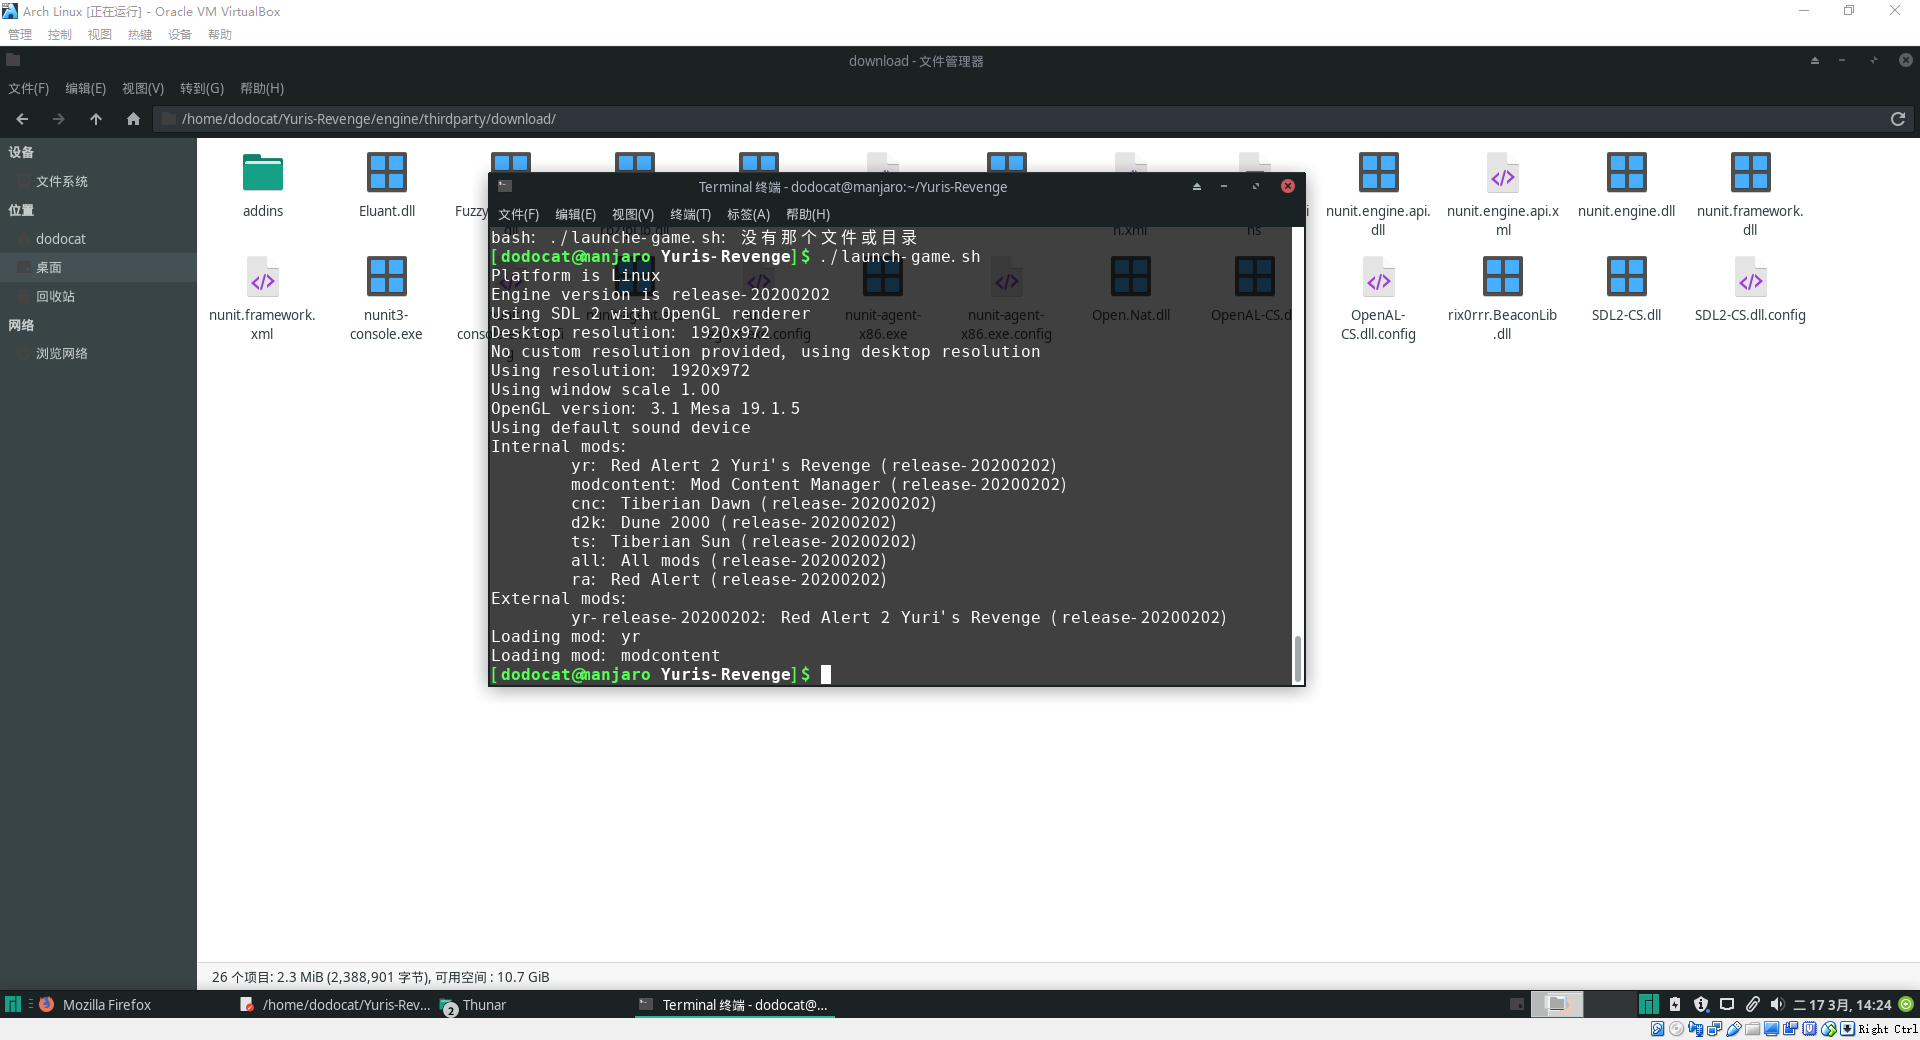The width and height of the screenshot is (1920, 1040).
Task: Select the Open.Nat.dll file icon
Action: point(1130,276)
